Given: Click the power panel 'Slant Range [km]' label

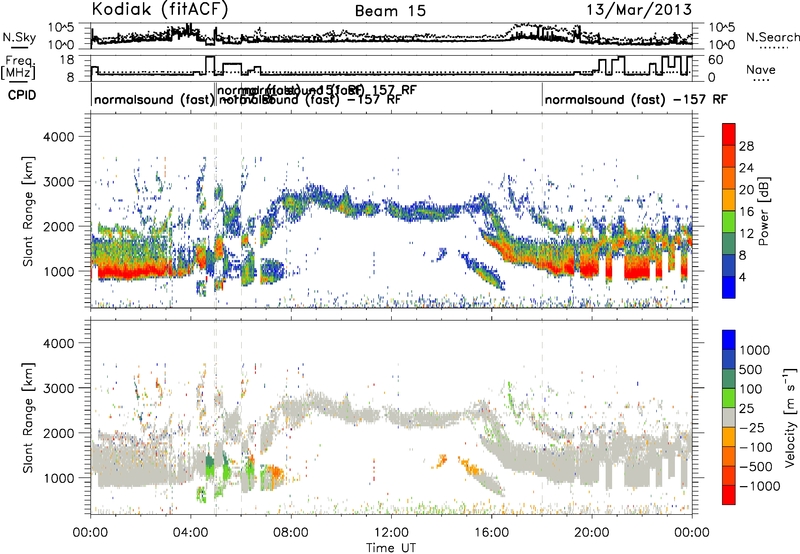Looking at the screenshot, I should pos(28,211).
